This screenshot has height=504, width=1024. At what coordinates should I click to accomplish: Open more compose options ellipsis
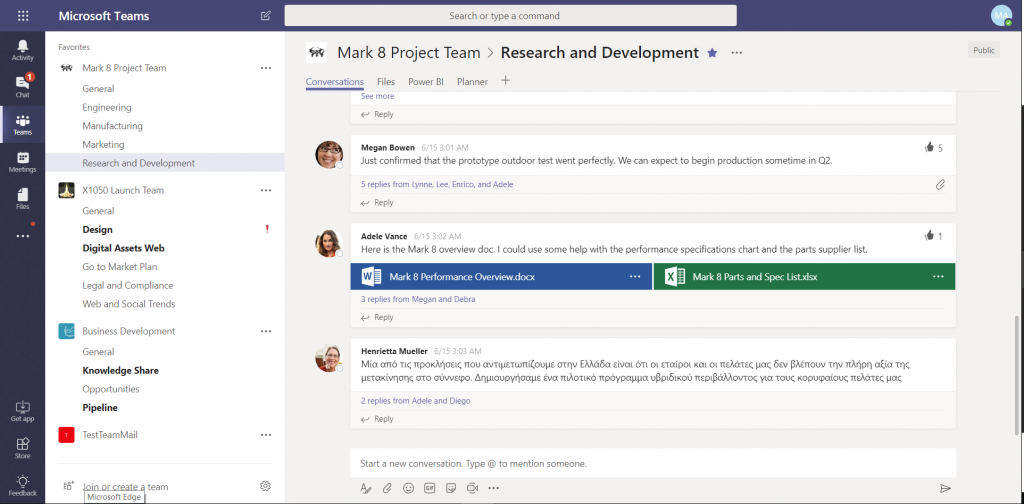pyautogui.click(x=494, y=488)
